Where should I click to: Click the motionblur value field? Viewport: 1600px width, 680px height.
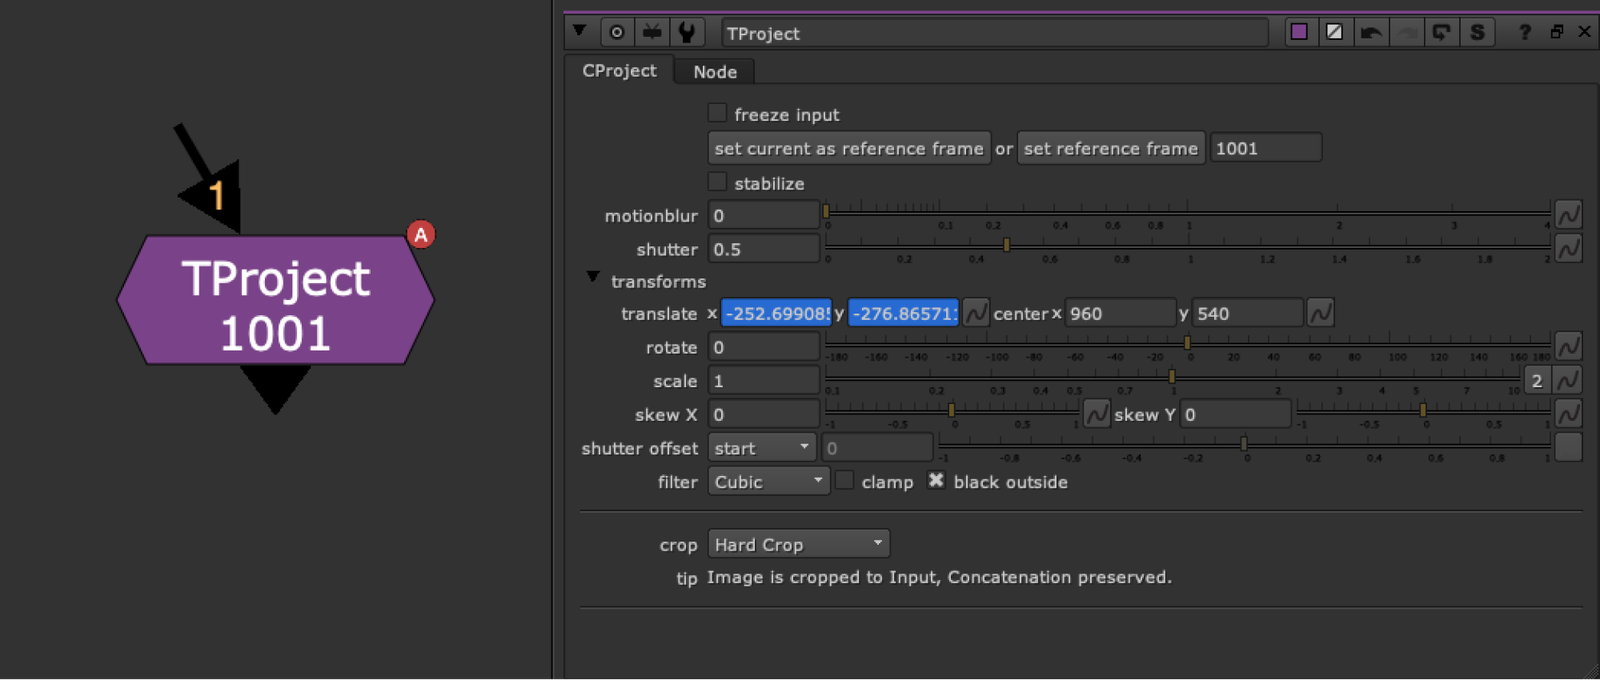pyautogui.click(x=764, y=215)
